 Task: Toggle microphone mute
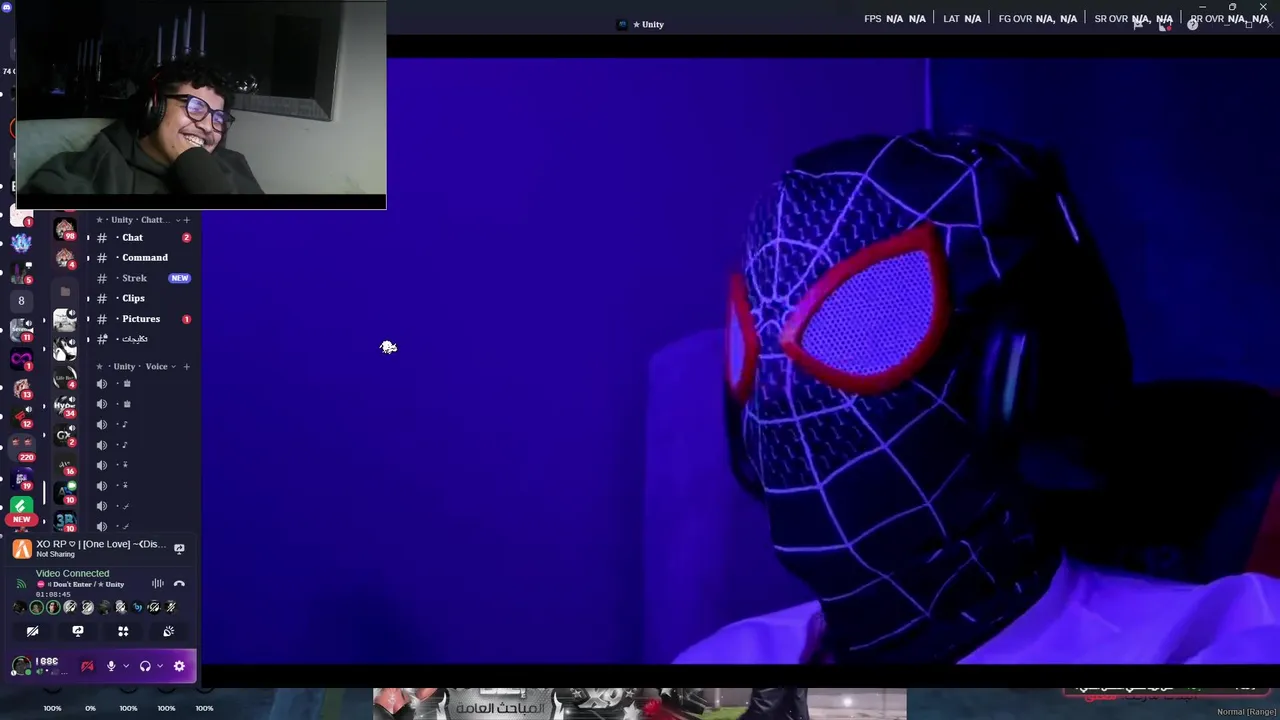[x=111, y=666]
